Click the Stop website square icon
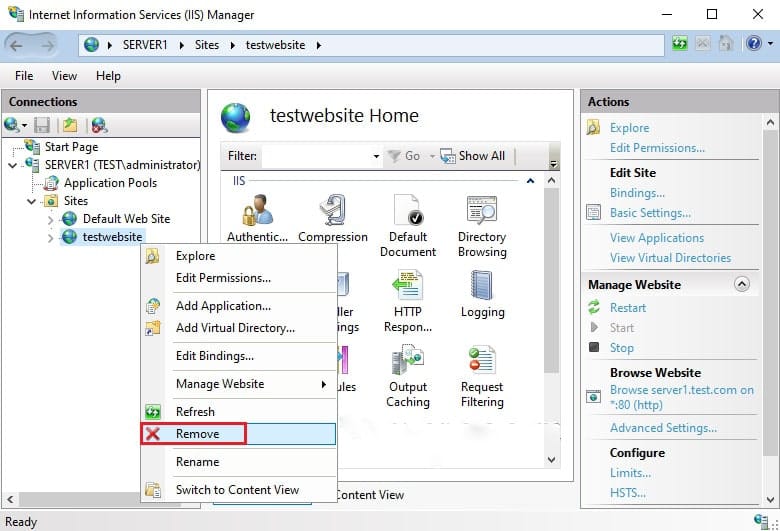Image resolution: width=780 pixels, height=531 pixels. pyautogui.click(x=594, y=347)
